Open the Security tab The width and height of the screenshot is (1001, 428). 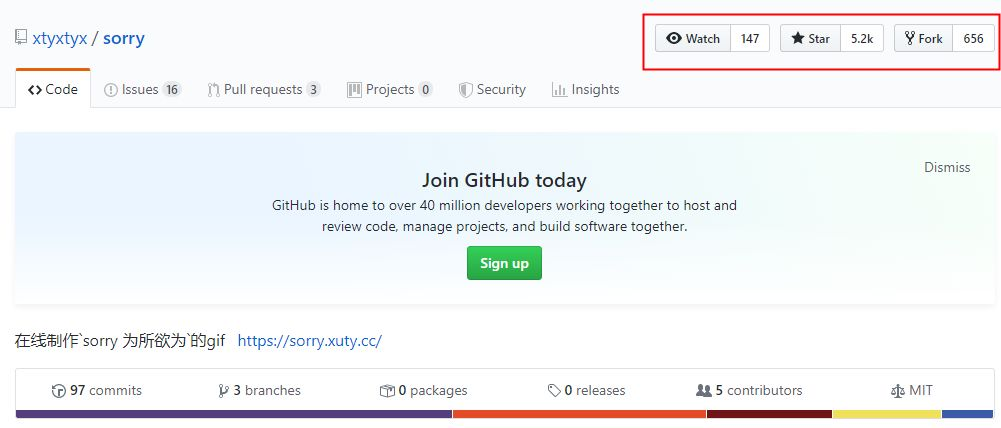[492, 89]
